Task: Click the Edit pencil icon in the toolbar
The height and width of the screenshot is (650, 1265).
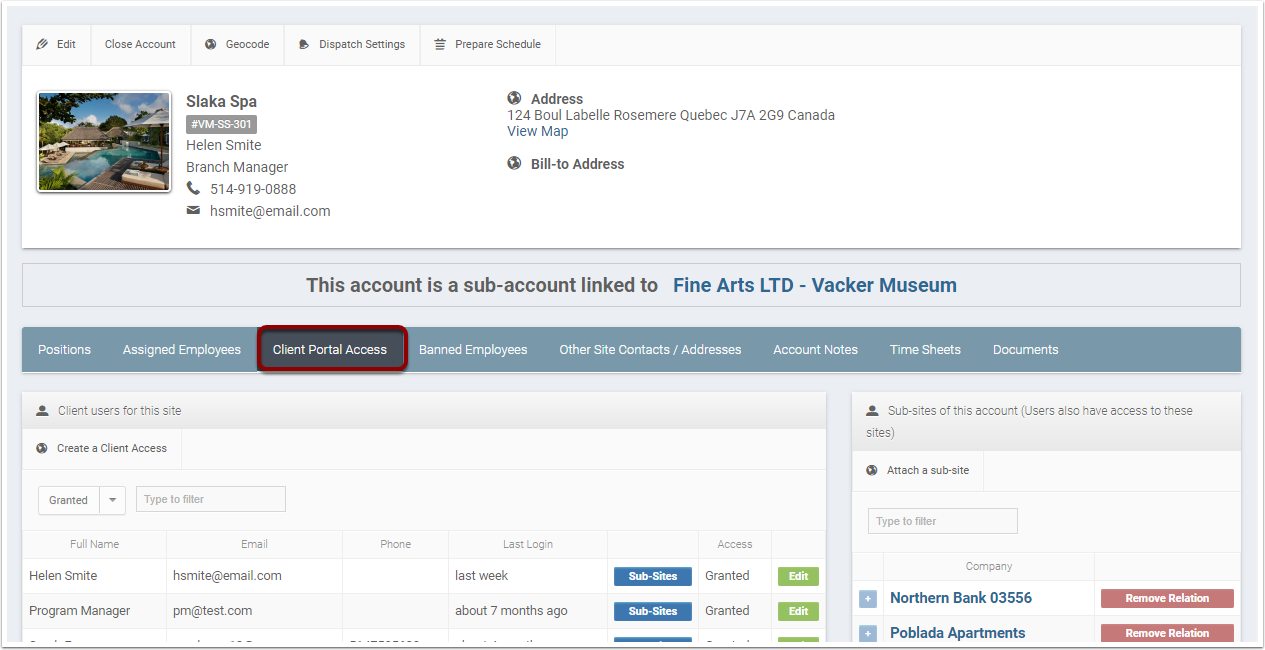Action: point(41,44)
